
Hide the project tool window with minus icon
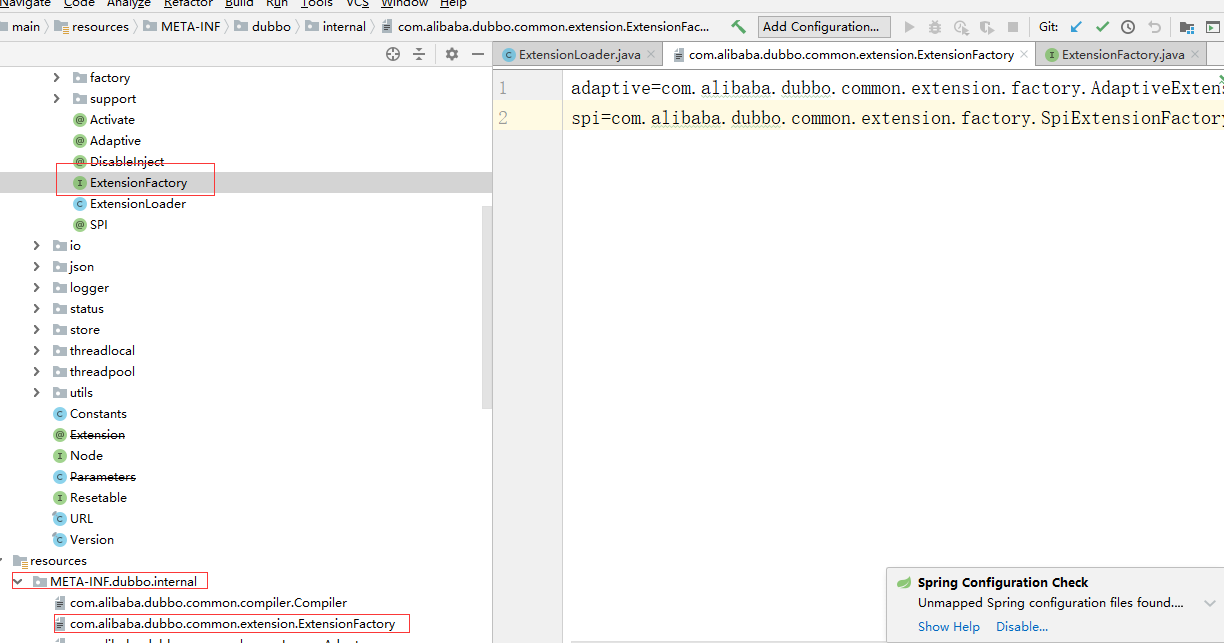(478, 54)
